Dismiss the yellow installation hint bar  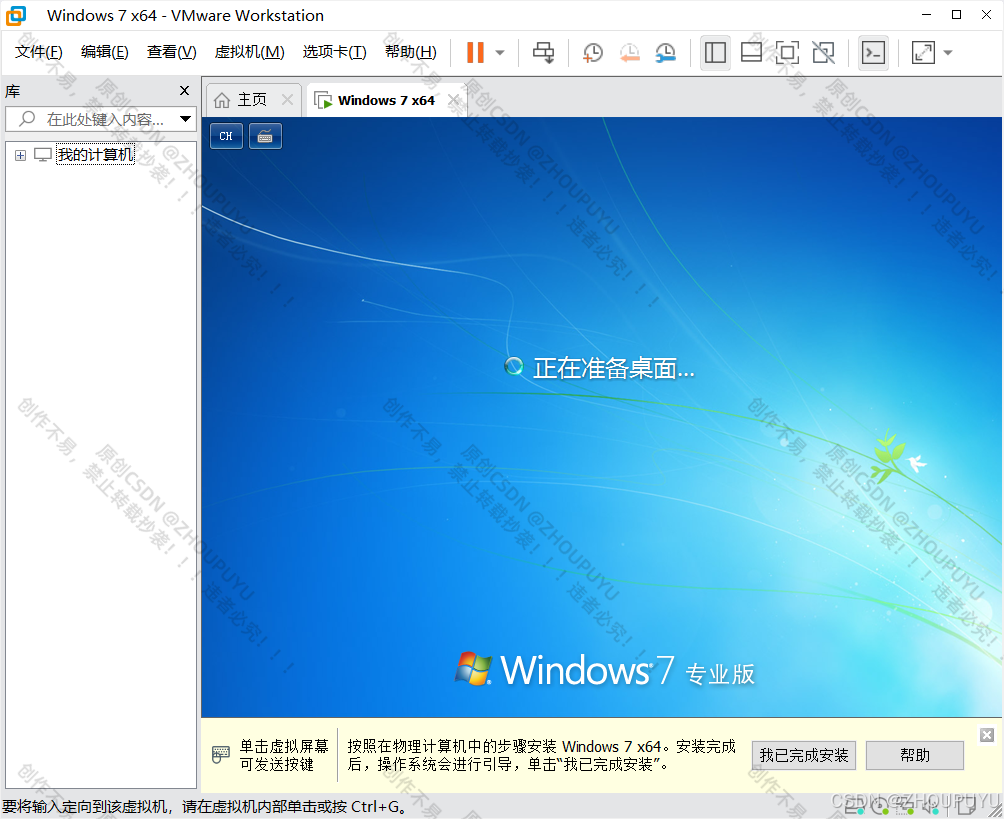tap(987, 735)
